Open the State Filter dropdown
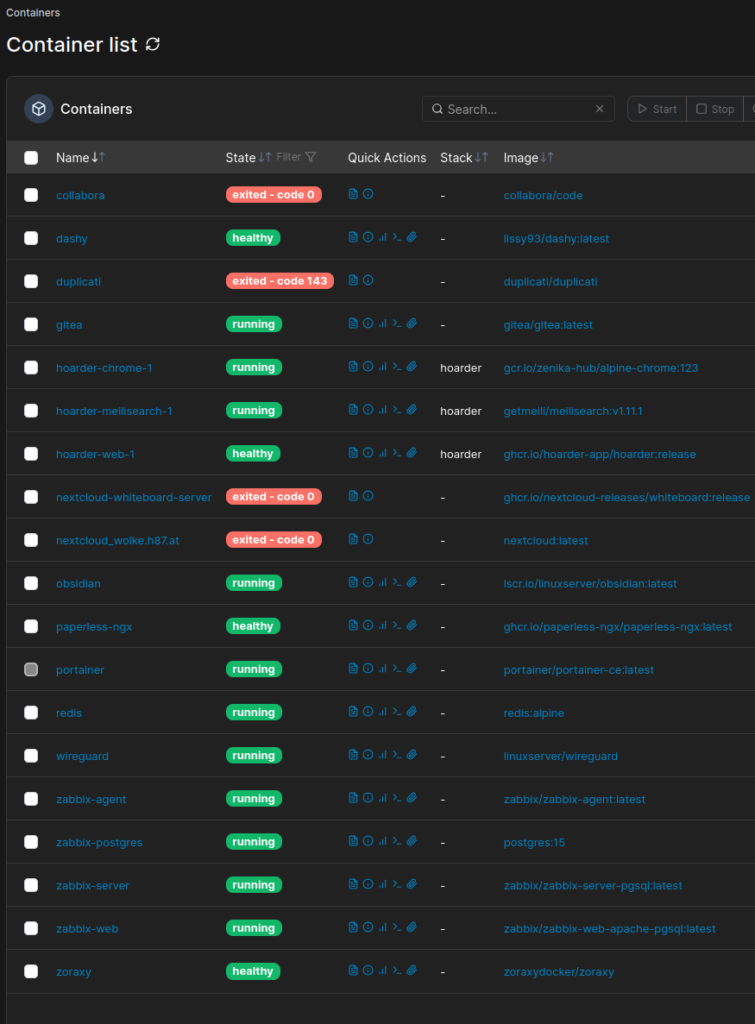The height and width of the screenshot is (1024, 755). pyautogui.click(x=297, y=157)
